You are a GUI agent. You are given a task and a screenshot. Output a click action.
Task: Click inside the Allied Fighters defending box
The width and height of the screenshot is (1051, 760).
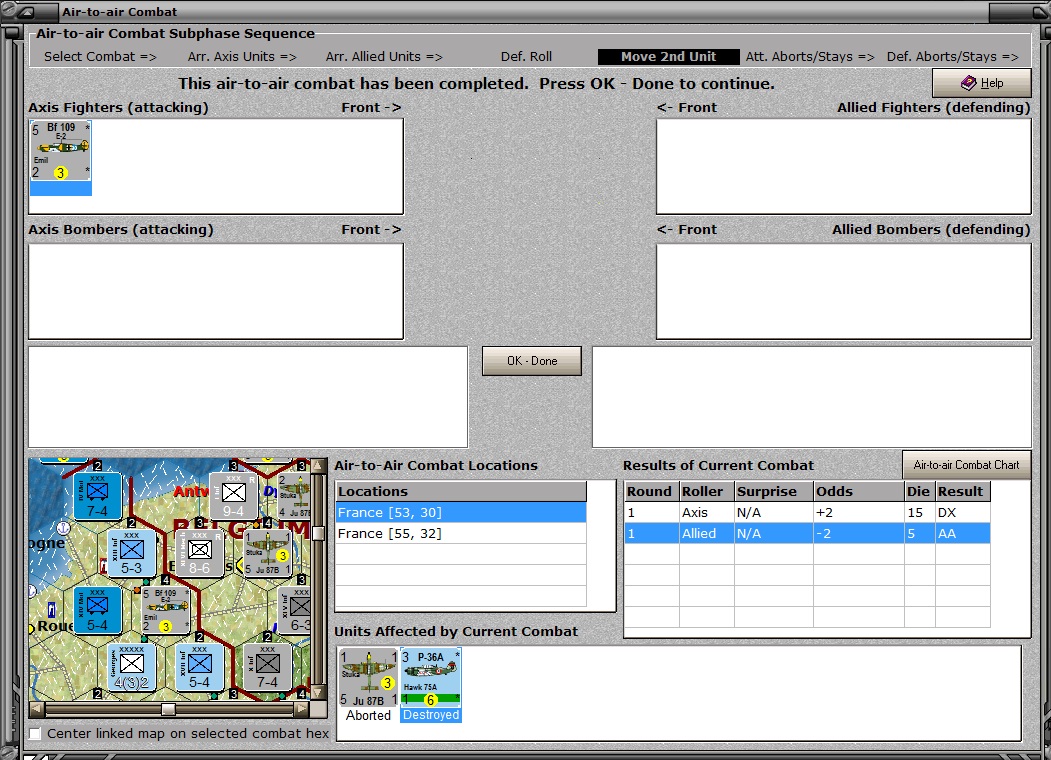(844, 166)
